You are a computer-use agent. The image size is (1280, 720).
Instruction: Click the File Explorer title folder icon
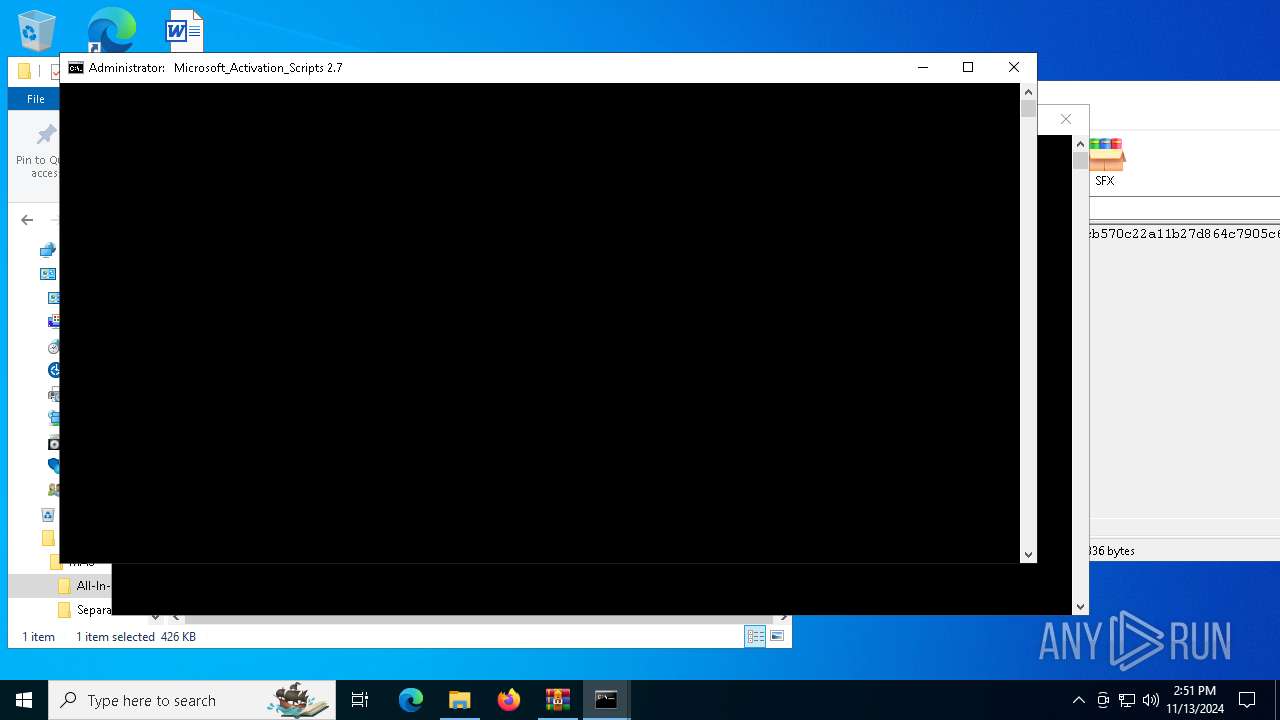click(24, 72)
